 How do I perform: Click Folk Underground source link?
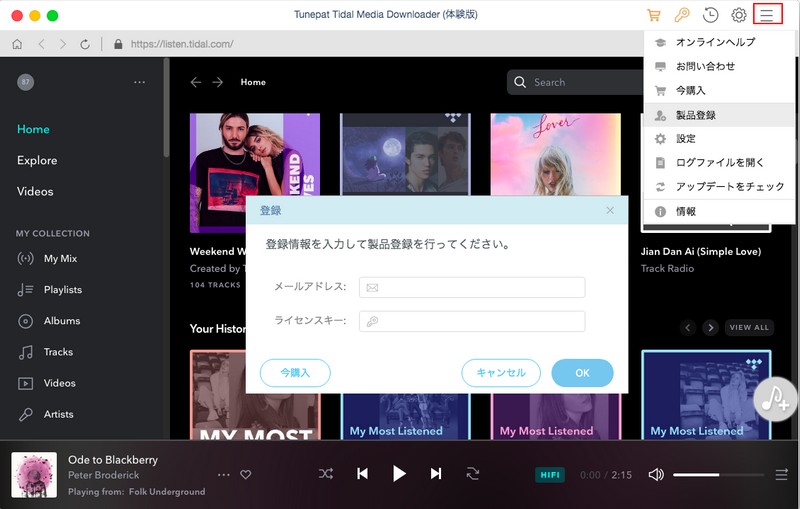(x=167, y=492)
